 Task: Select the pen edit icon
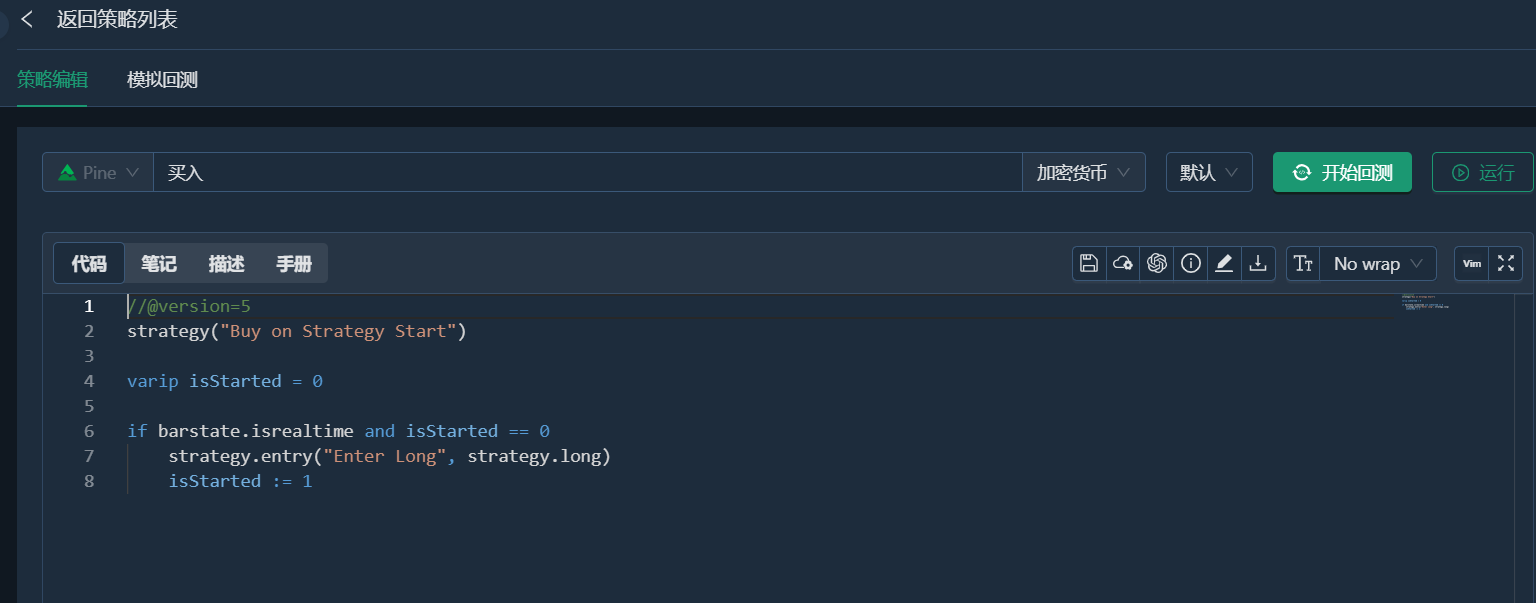point(1224,263)
